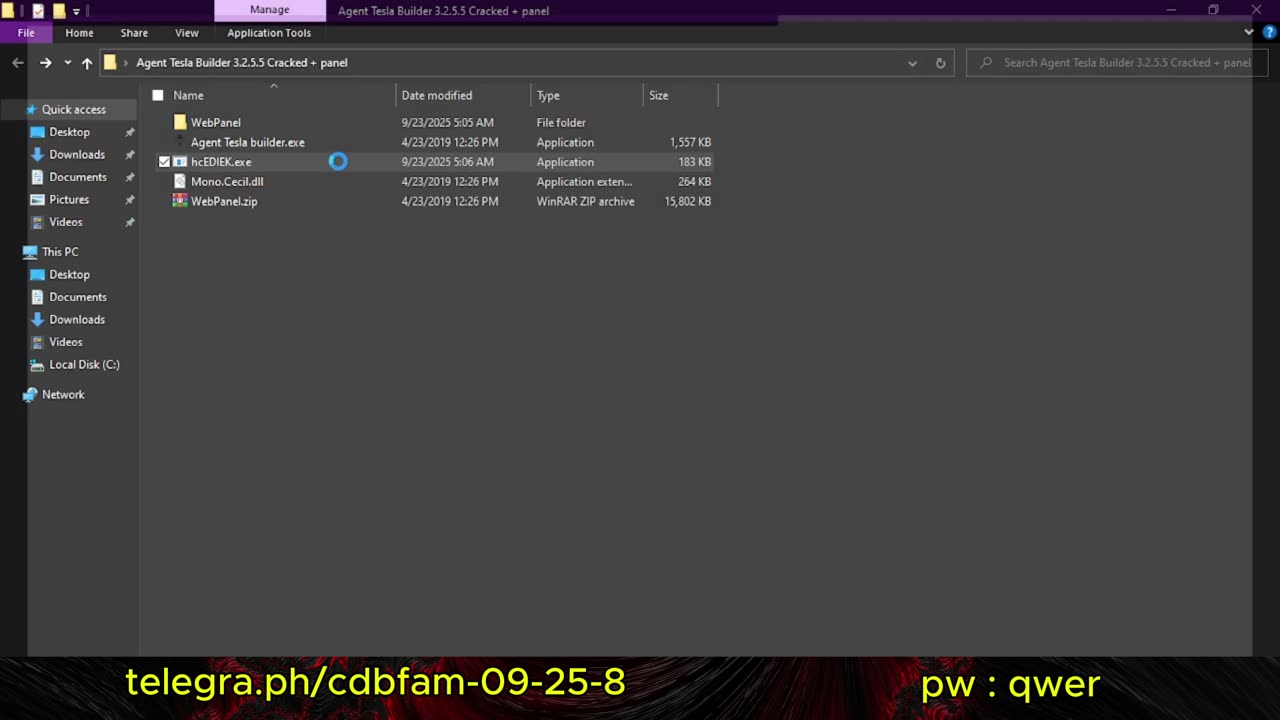Open Documents under Quick access
Viewport: 1280px width, 720px height.
[78, 177]
